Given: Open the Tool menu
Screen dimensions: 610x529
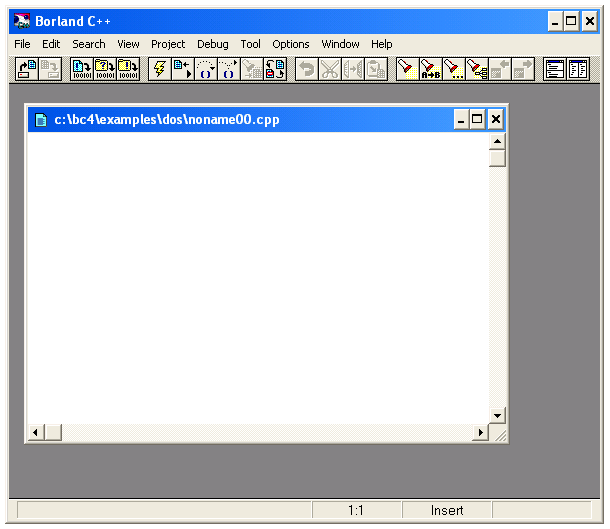Looking at the screenshot, I should click(x=251, y=44).
